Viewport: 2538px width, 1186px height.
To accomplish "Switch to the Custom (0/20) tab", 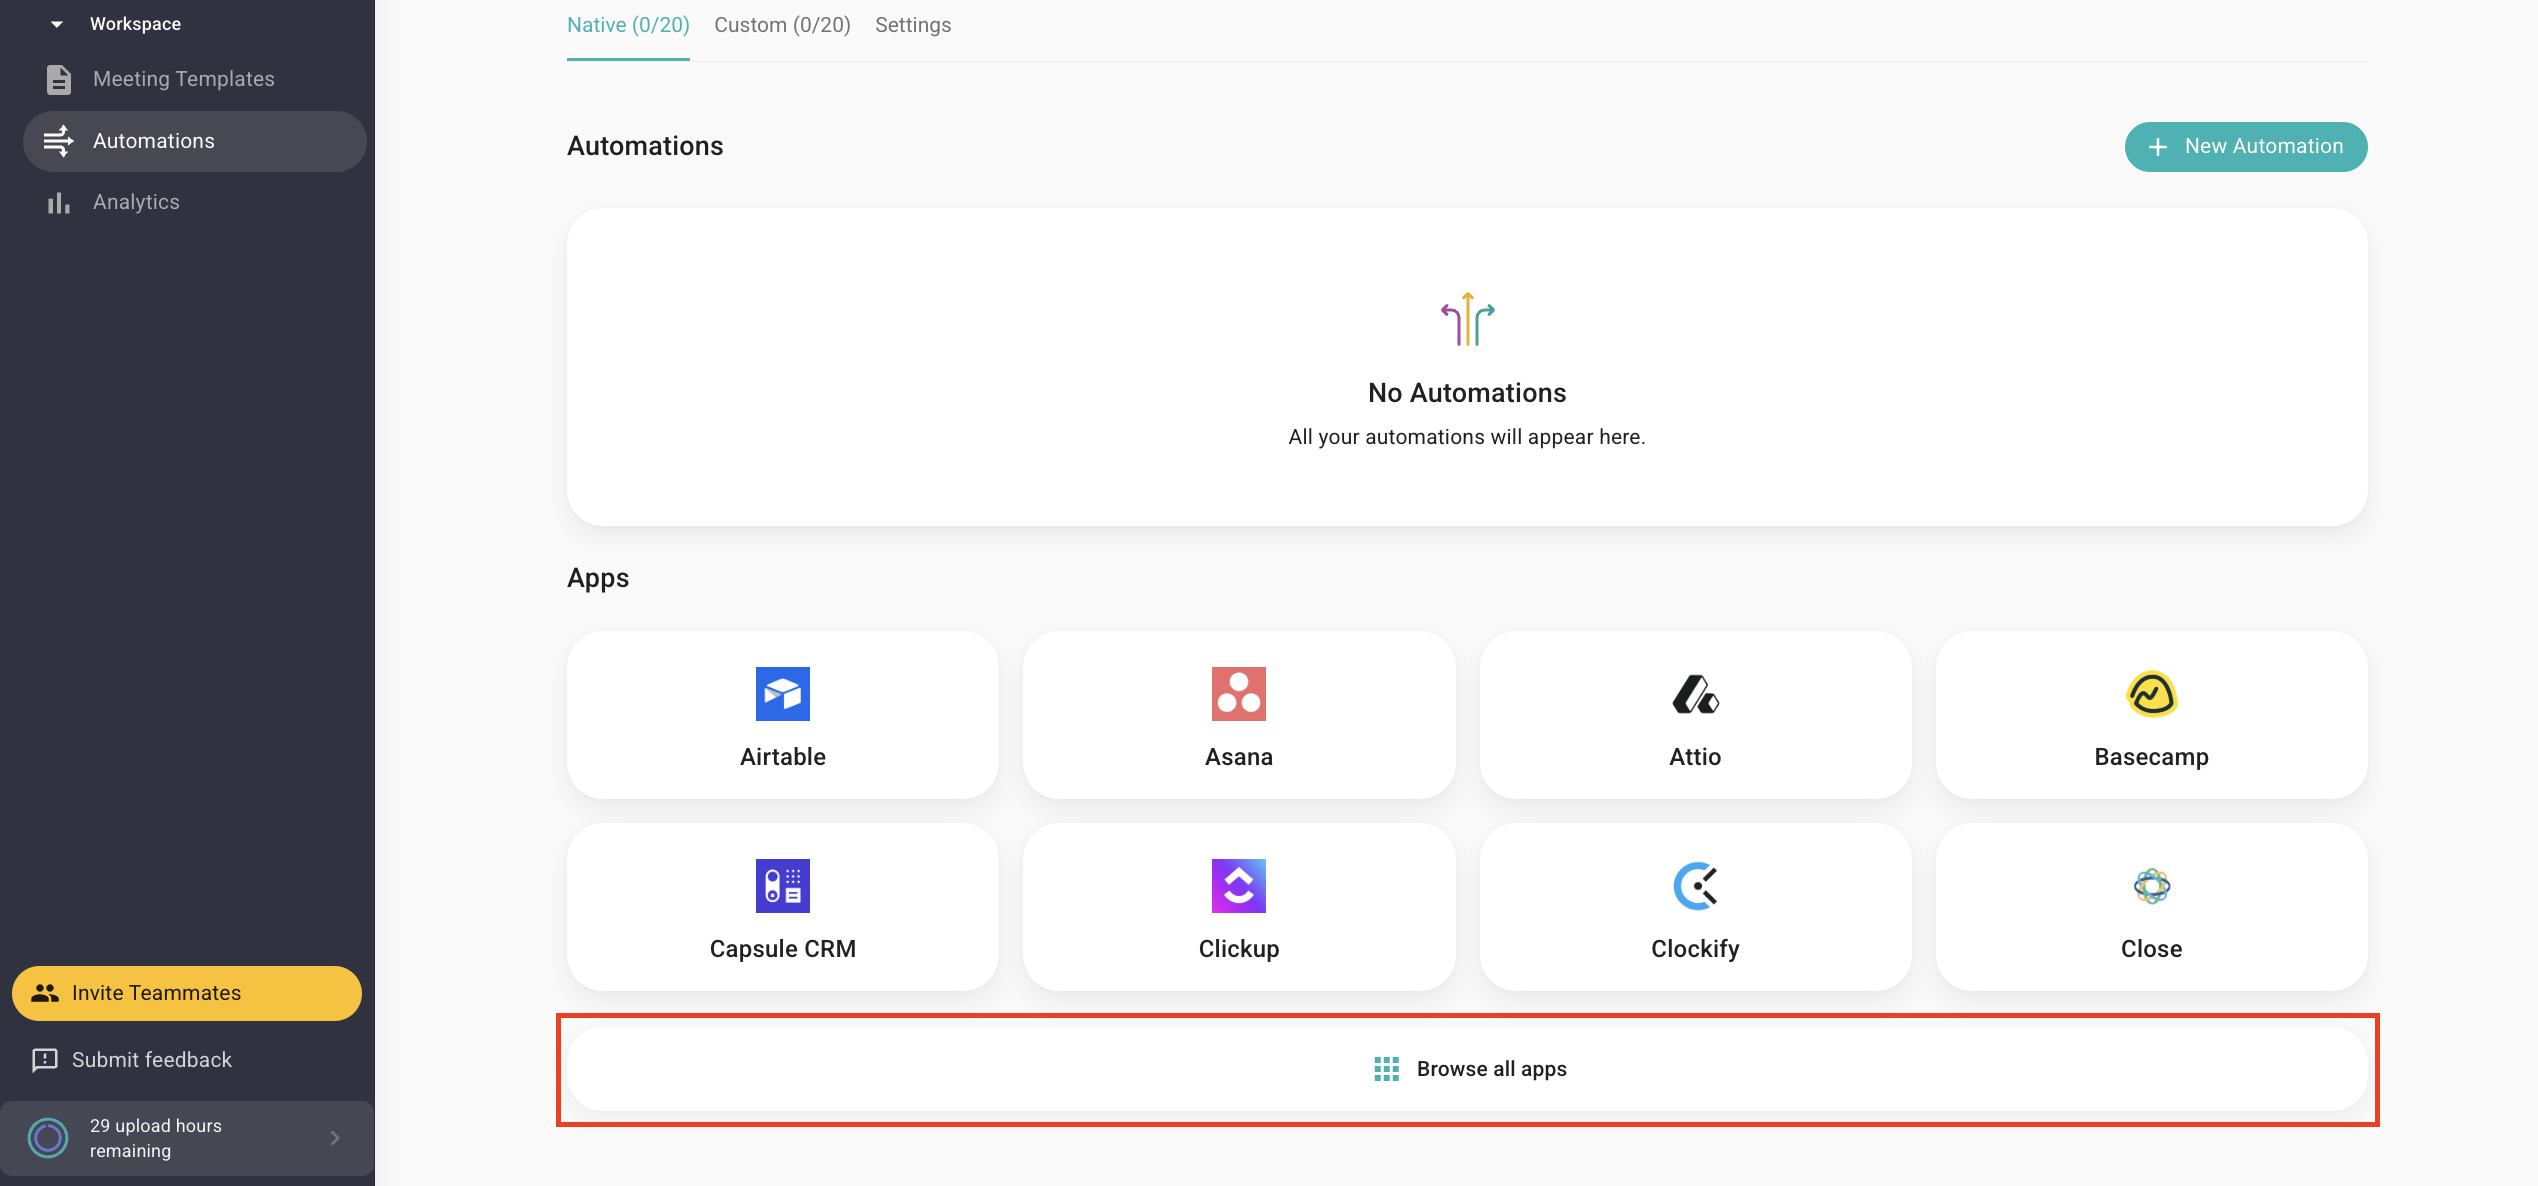I will tap(782, 25).
